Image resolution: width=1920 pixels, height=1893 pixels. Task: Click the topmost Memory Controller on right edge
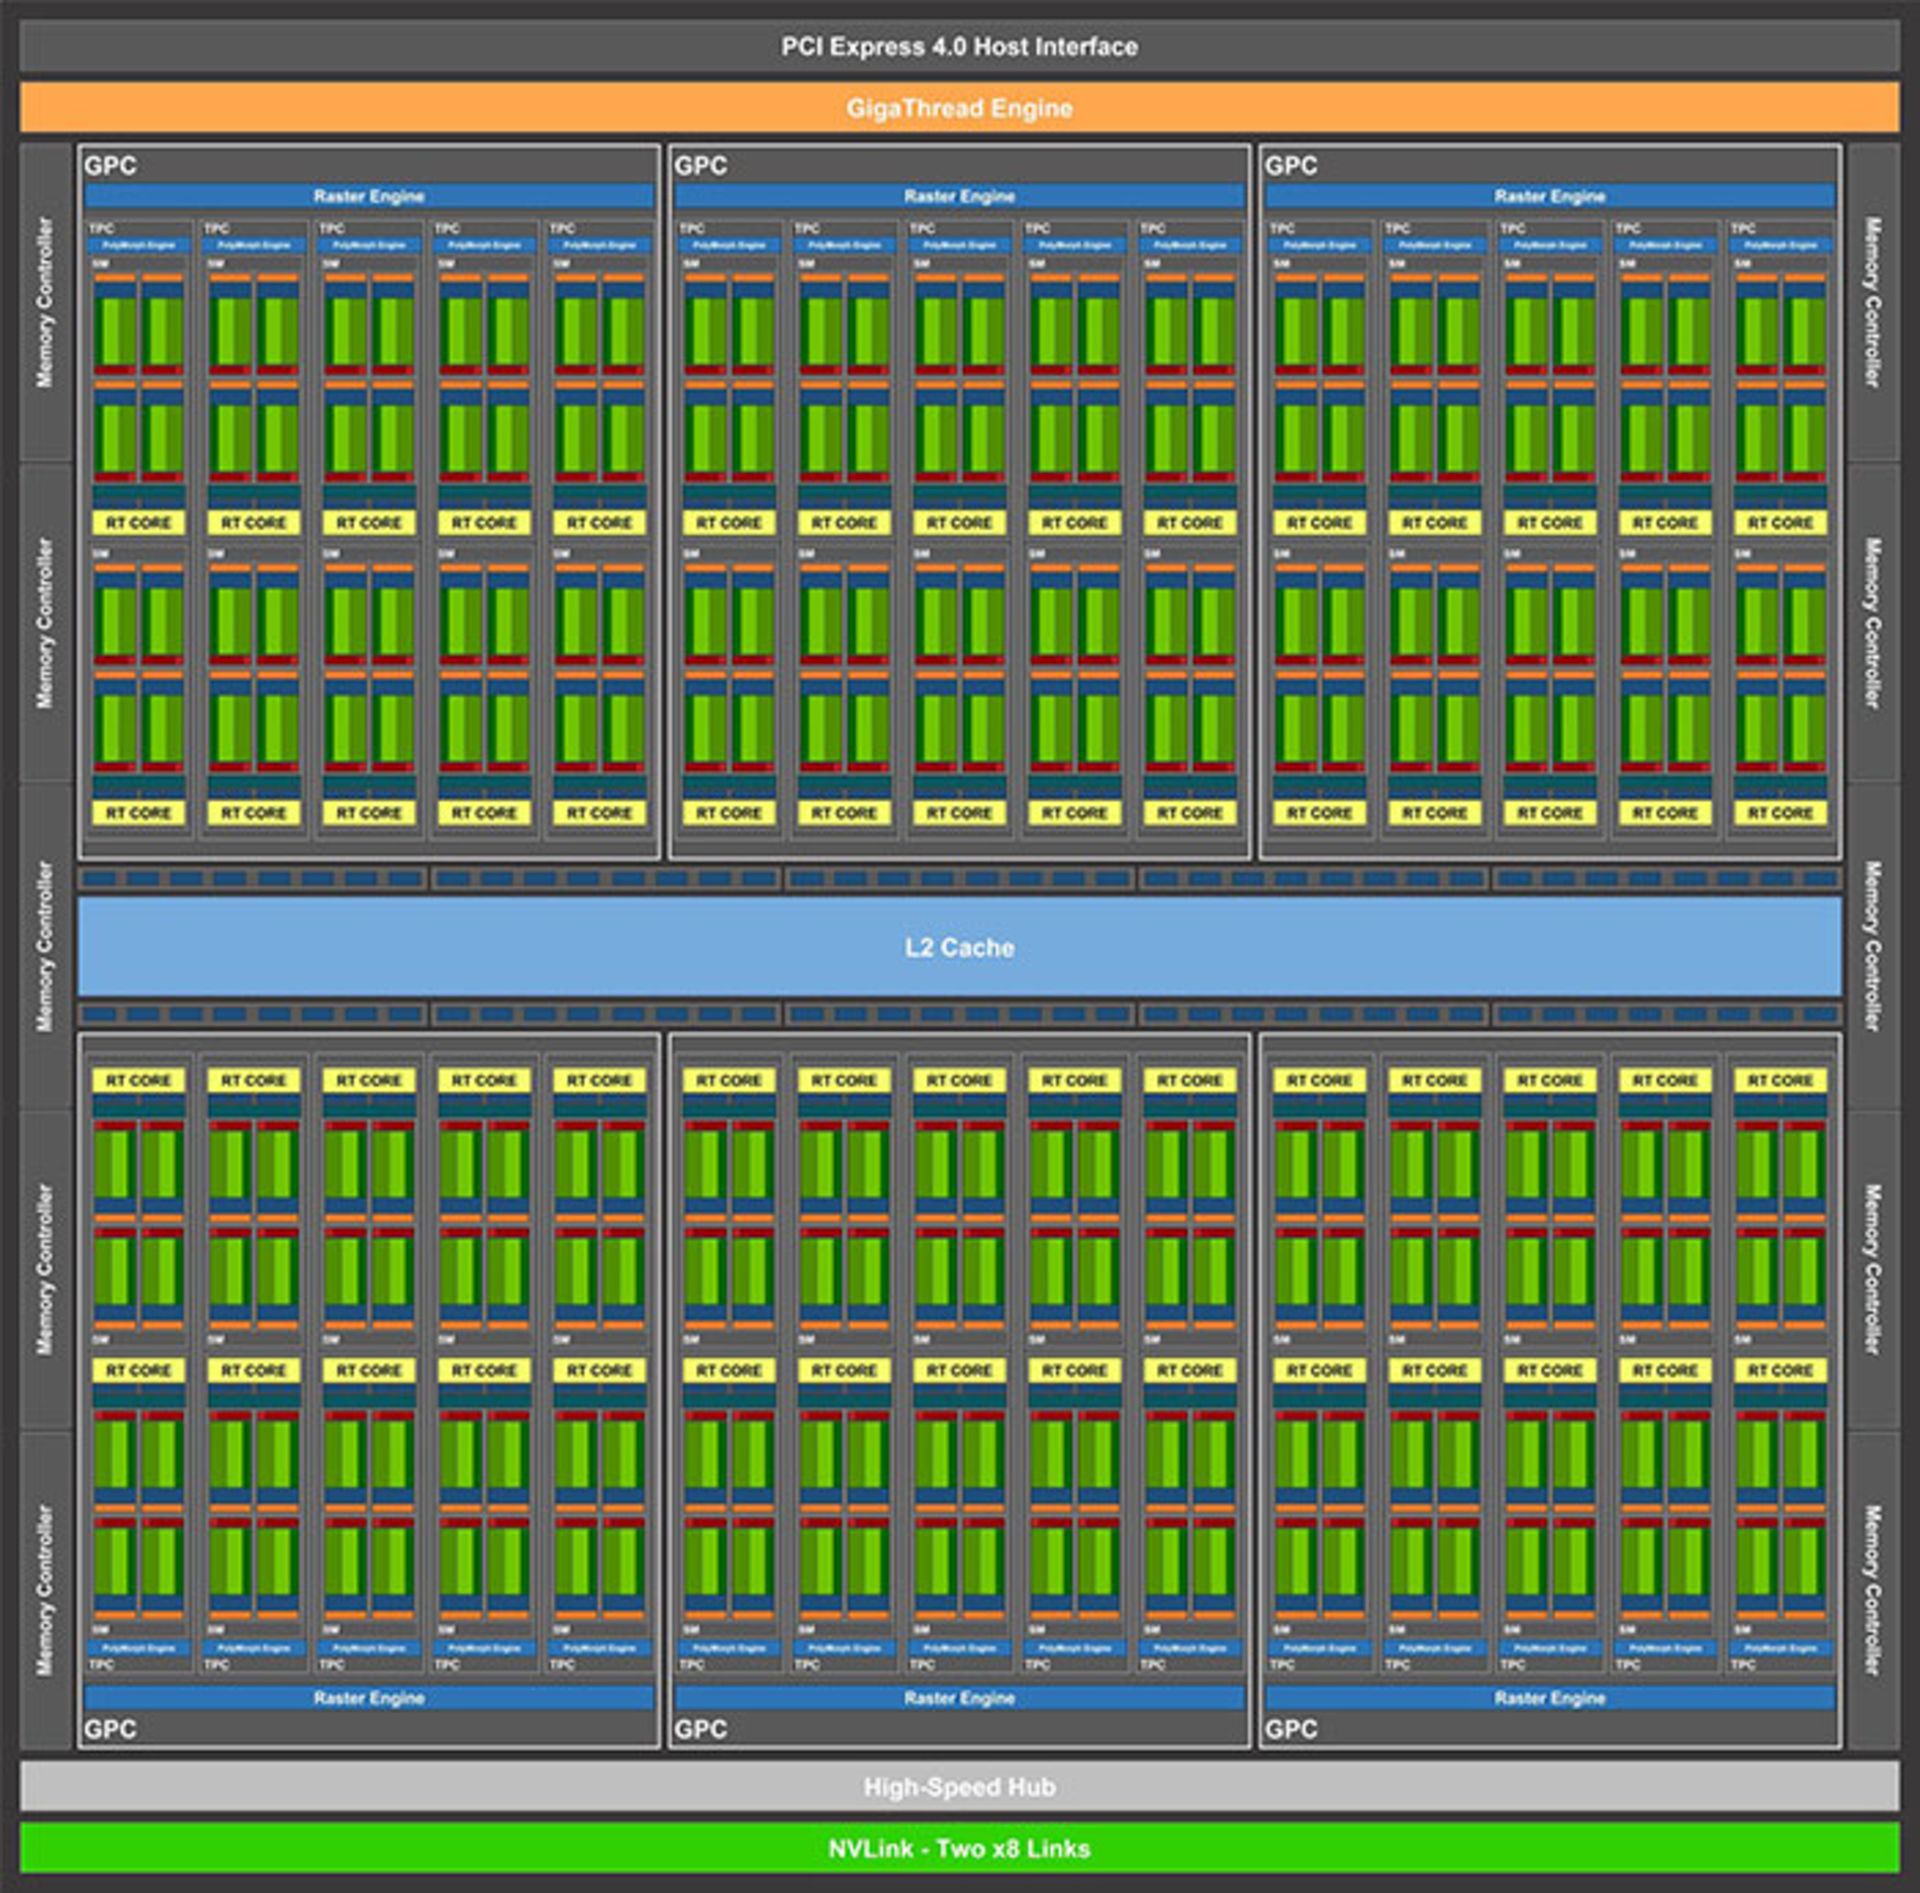(x=1873, y=302)
